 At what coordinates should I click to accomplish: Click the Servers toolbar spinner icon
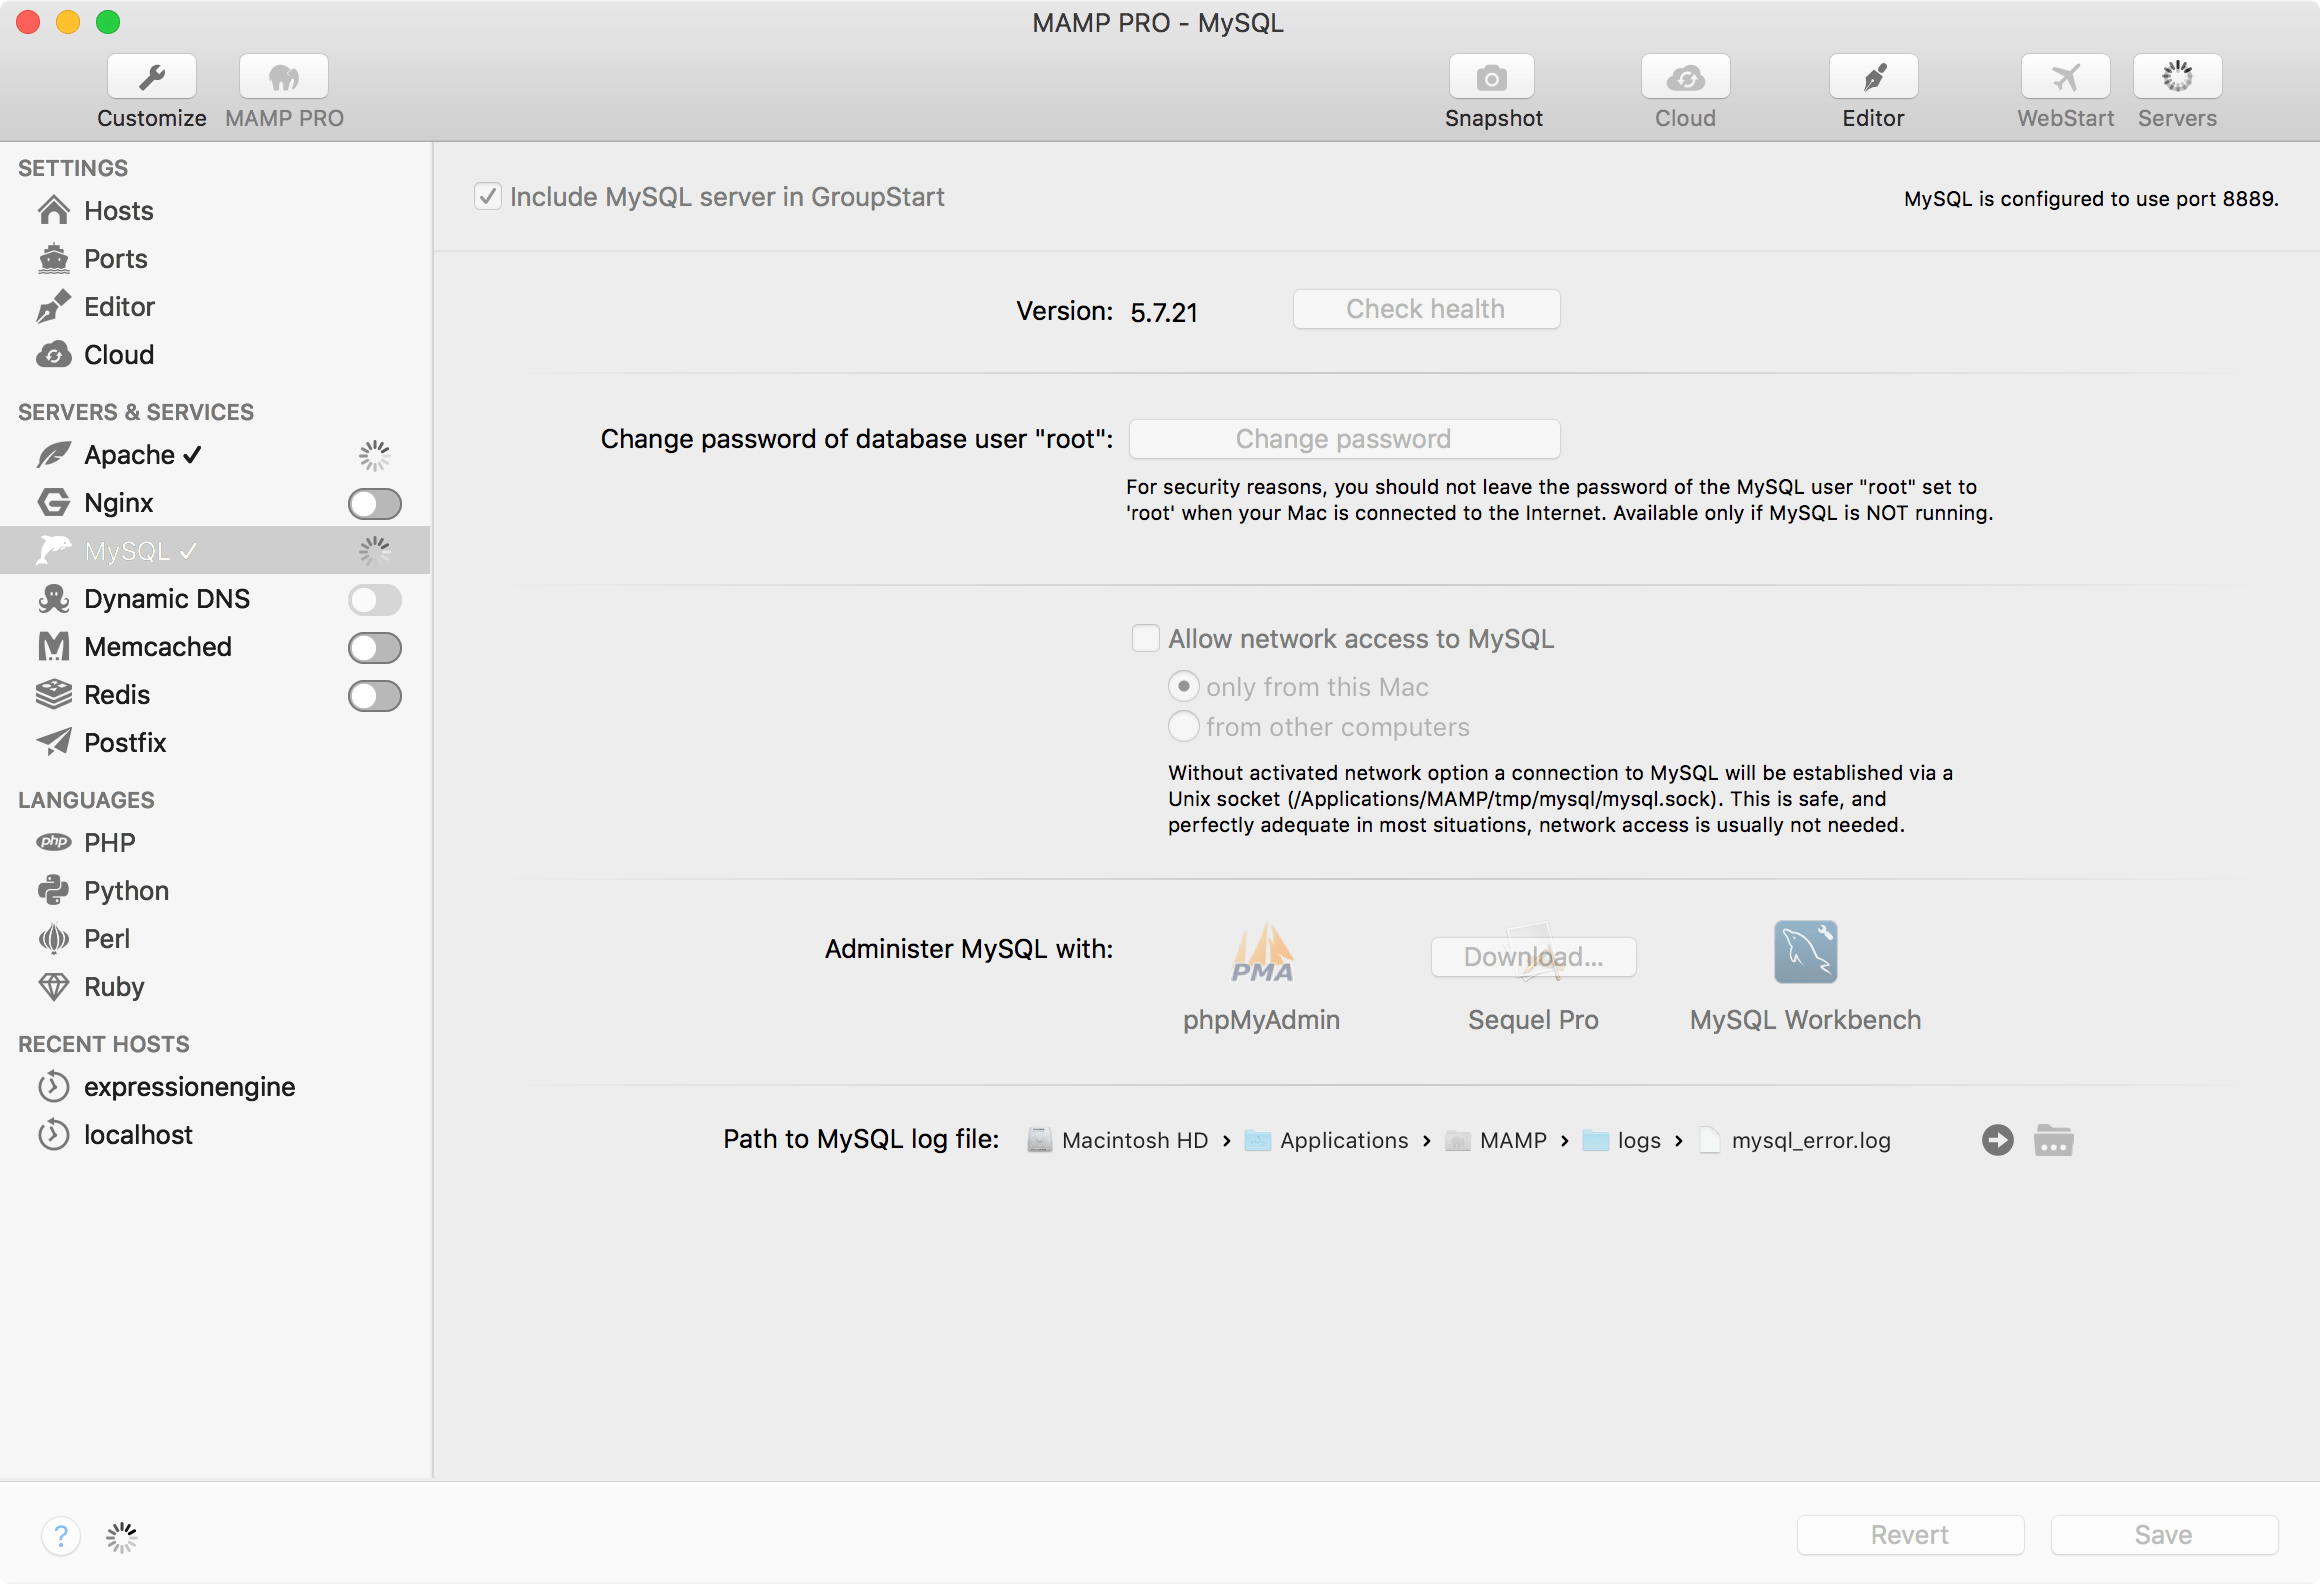tap(2177, 77)
